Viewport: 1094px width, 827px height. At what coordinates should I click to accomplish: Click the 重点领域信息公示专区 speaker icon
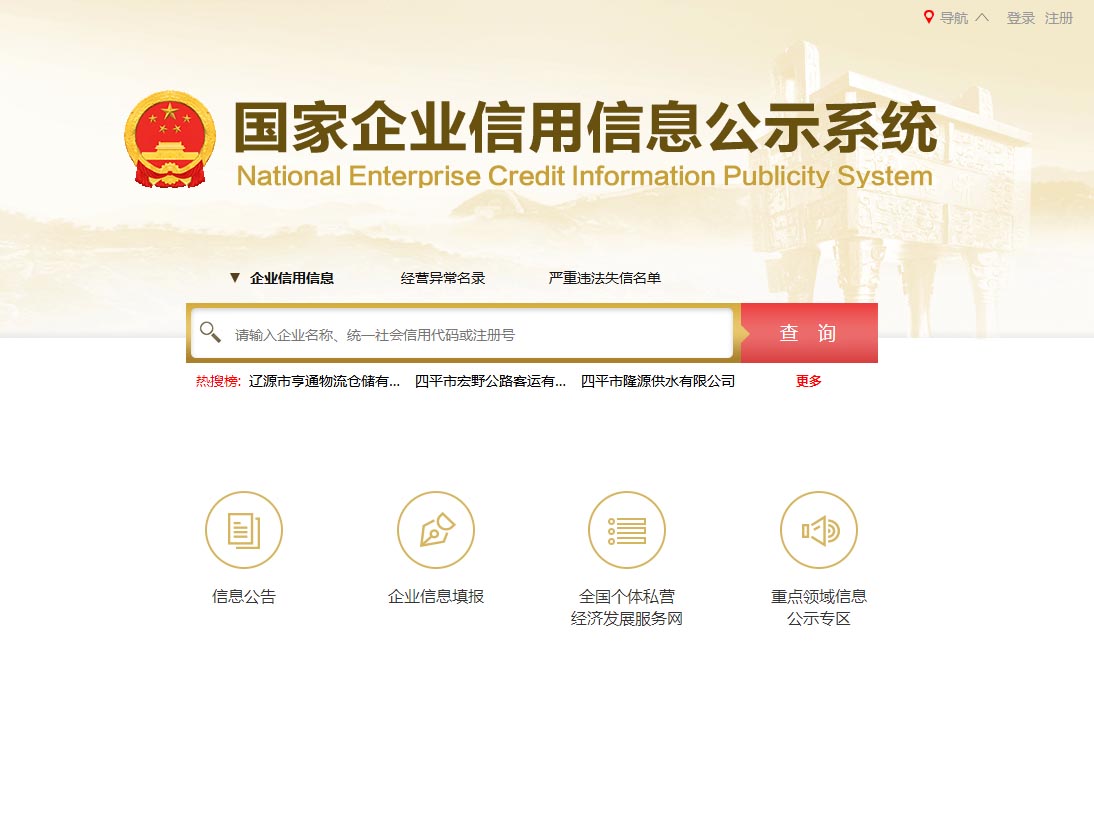coord(818,530)
